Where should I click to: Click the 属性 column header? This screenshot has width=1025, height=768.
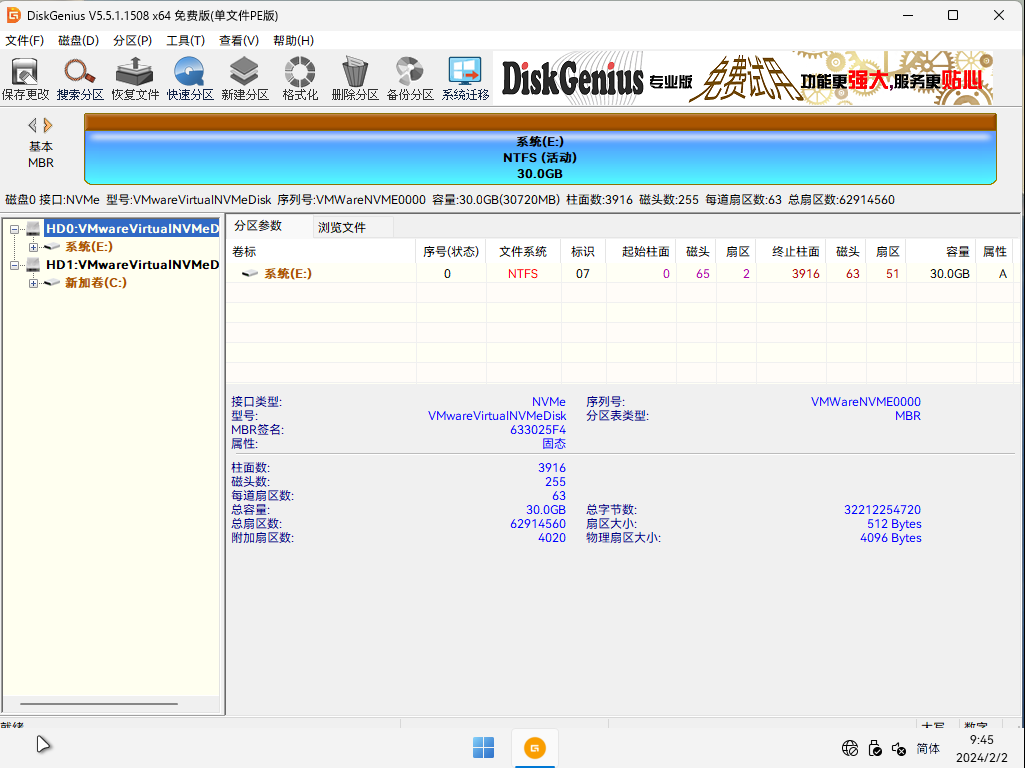point(995,252)
